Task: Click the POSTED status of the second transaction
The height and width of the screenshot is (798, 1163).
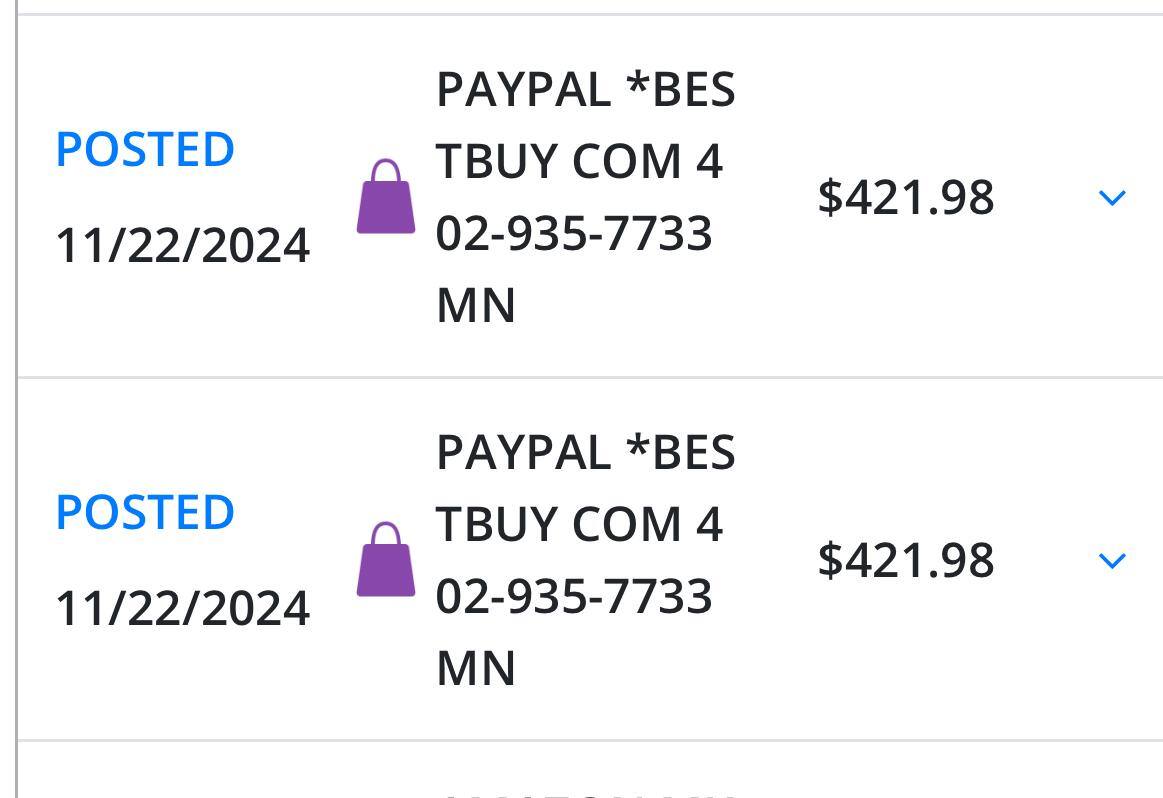Action: coord(145,512)
